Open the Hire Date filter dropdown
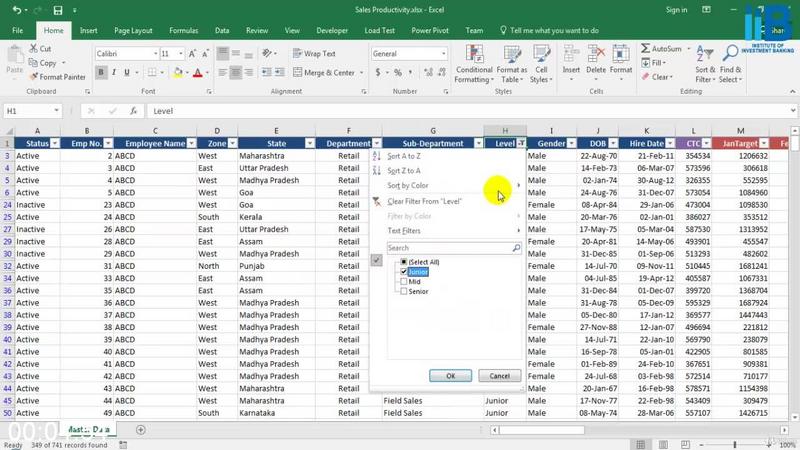Screen dimensions: 800x450 [670, 143]
